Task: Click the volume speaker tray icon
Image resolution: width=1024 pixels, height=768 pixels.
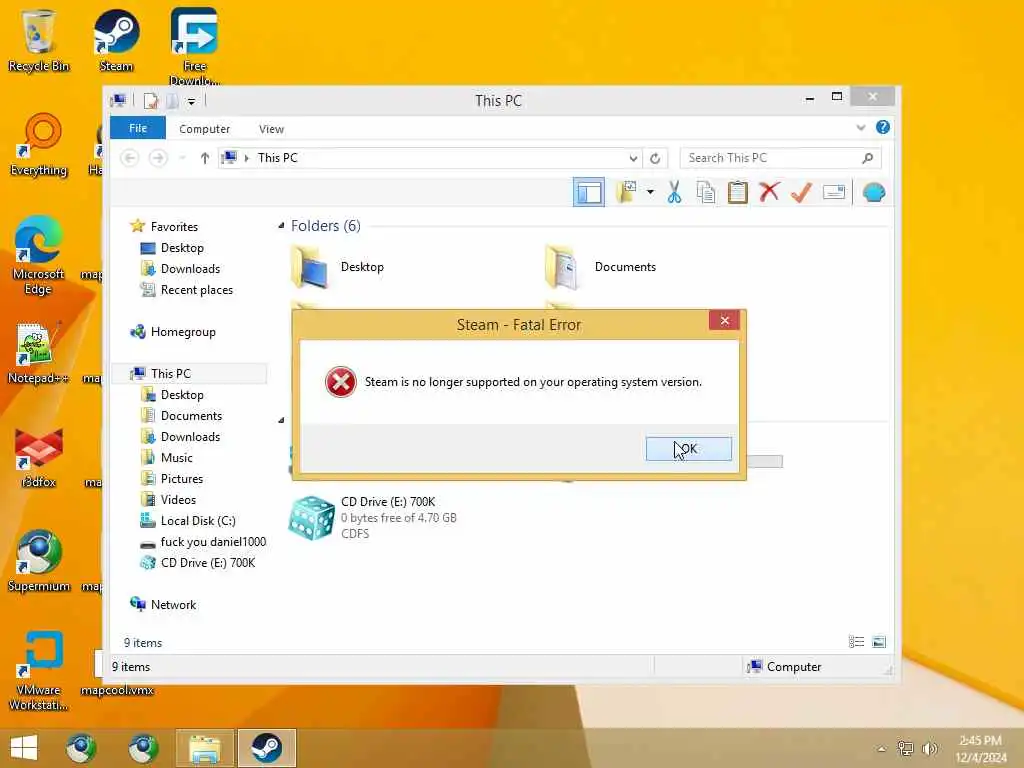Action: 929,748
